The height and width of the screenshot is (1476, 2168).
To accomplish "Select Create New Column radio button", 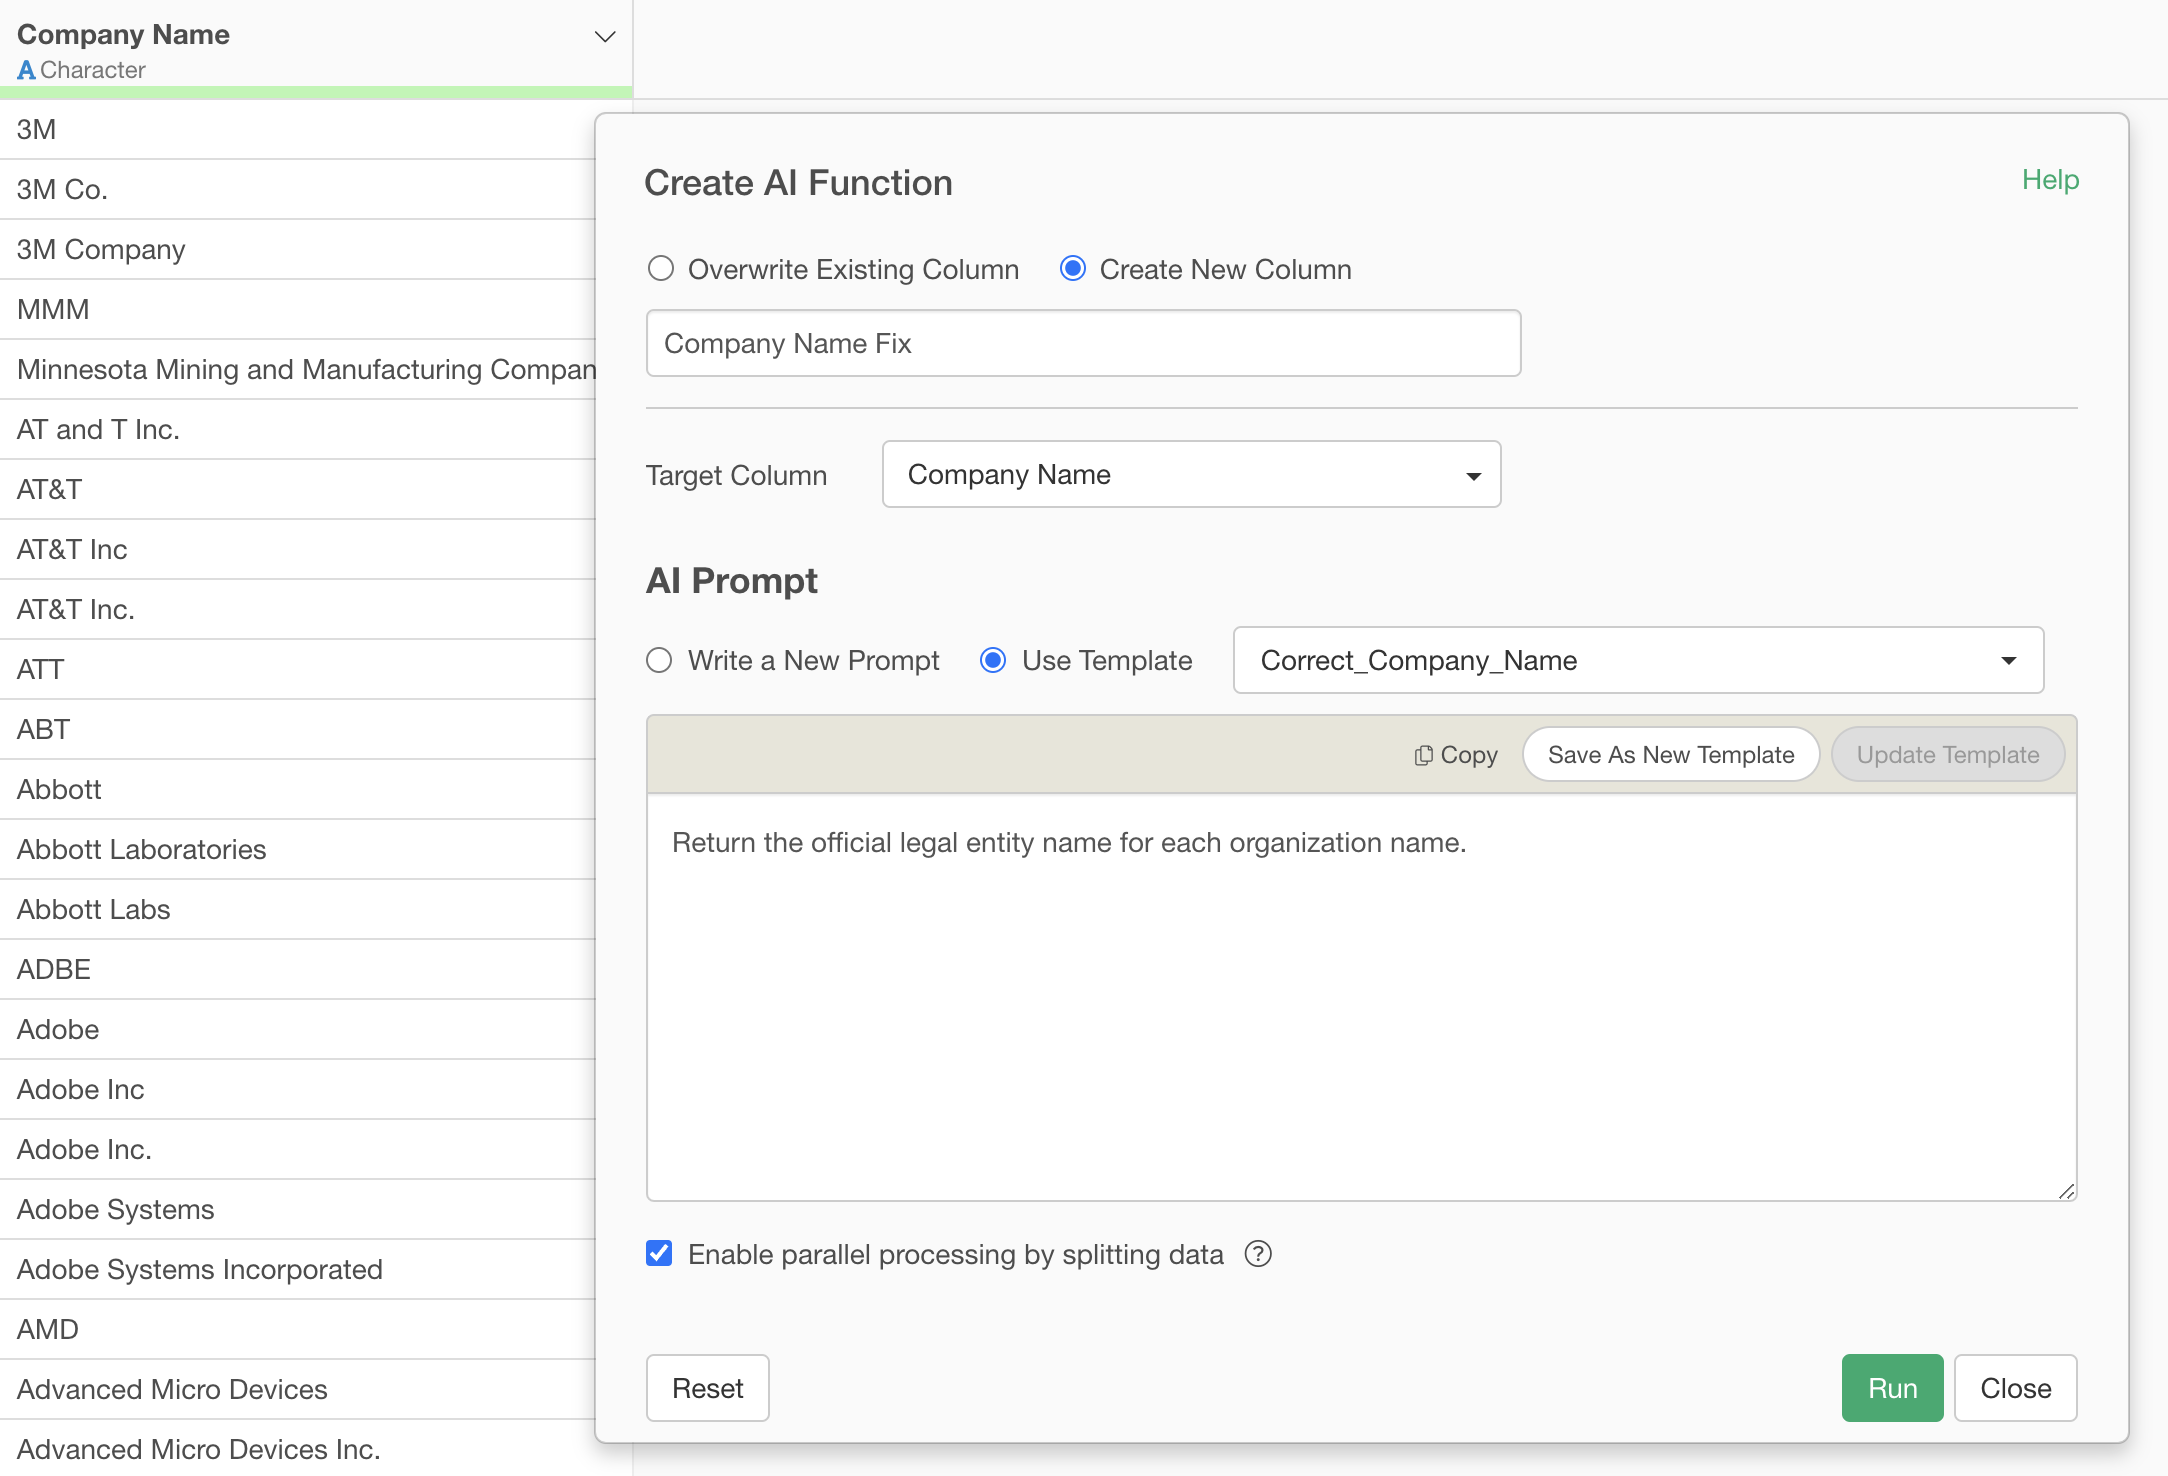I will [x=1073, y=269].
